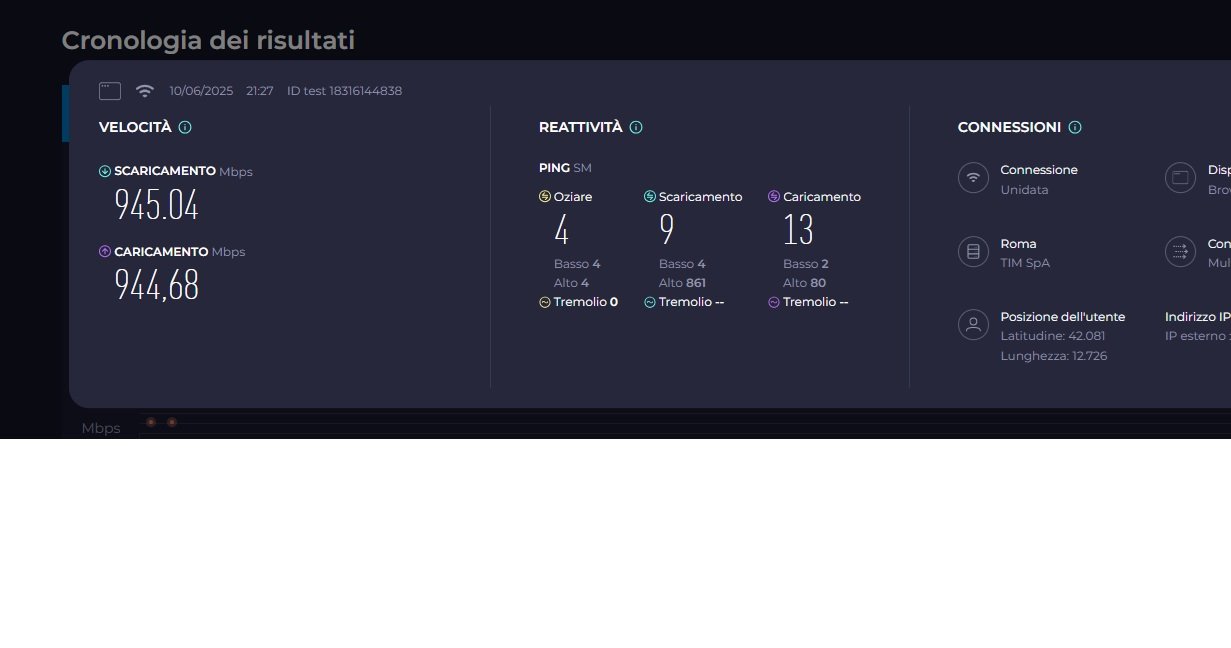The width and height of the screenshot is (1231, 648).
Task: Click the info icon next to CONNESSIONI
Action: point(1075,127)
